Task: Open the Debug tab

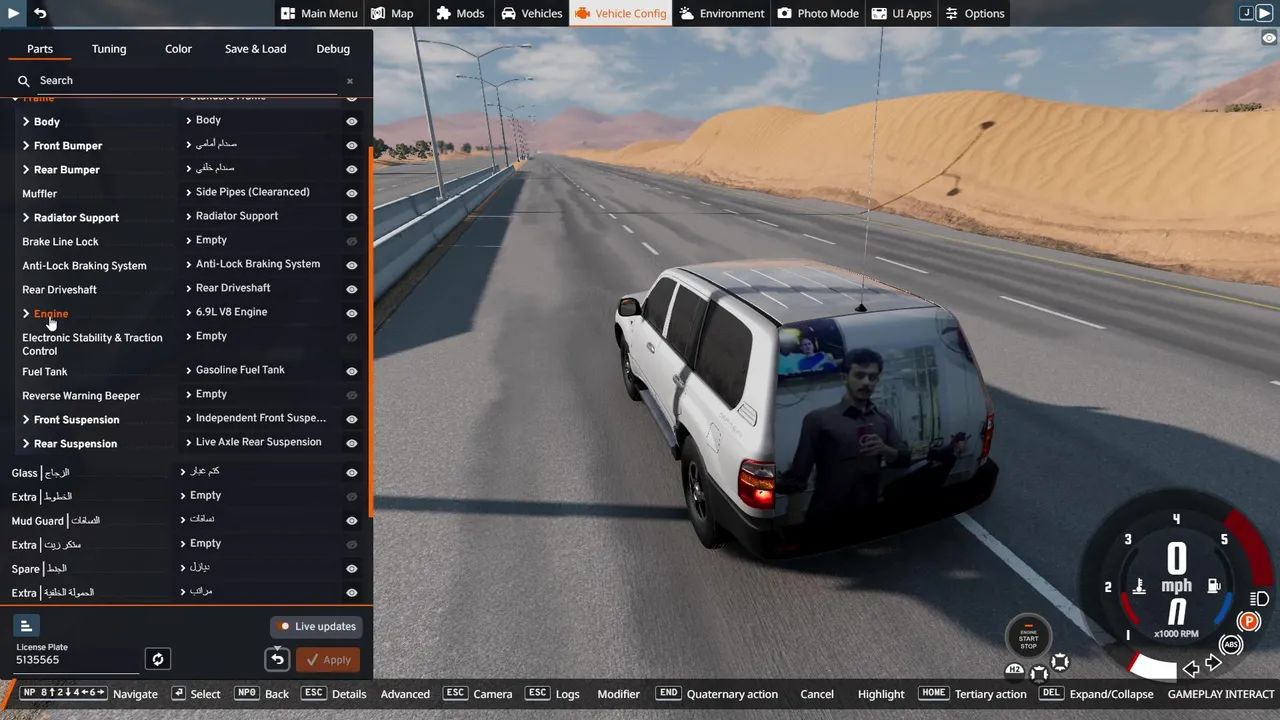Action: tap(333, 49)
